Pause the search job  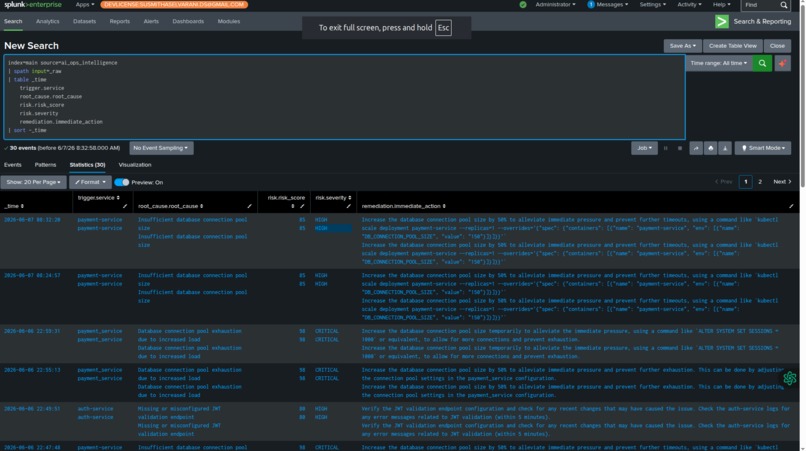click(x=666, y=148)
